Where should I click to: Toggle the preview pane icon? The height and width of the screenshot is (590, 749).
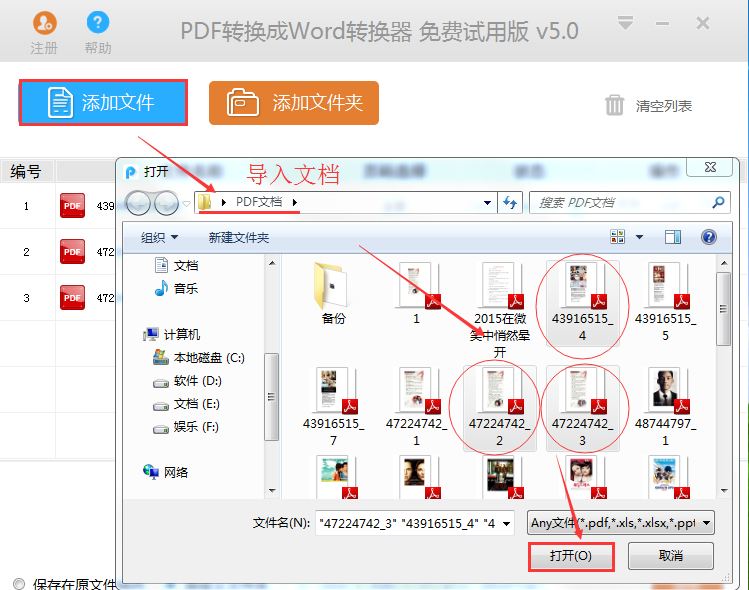(x=673, y=236)
